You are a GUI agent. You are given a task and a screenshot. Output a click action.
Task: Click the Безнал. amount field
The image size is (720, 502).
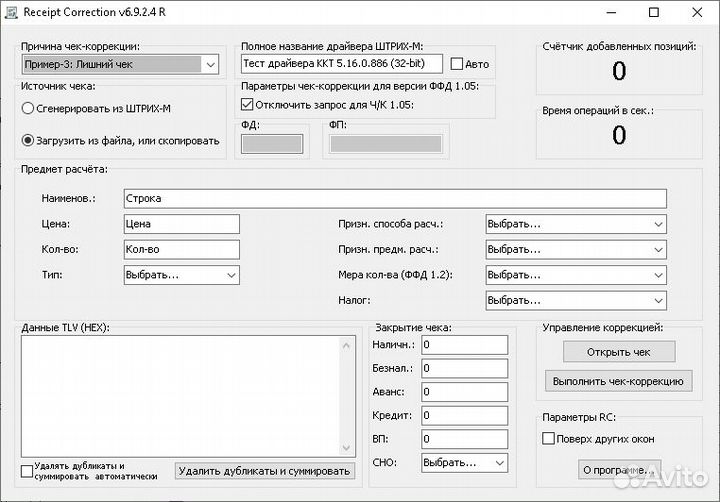[465, 368]
